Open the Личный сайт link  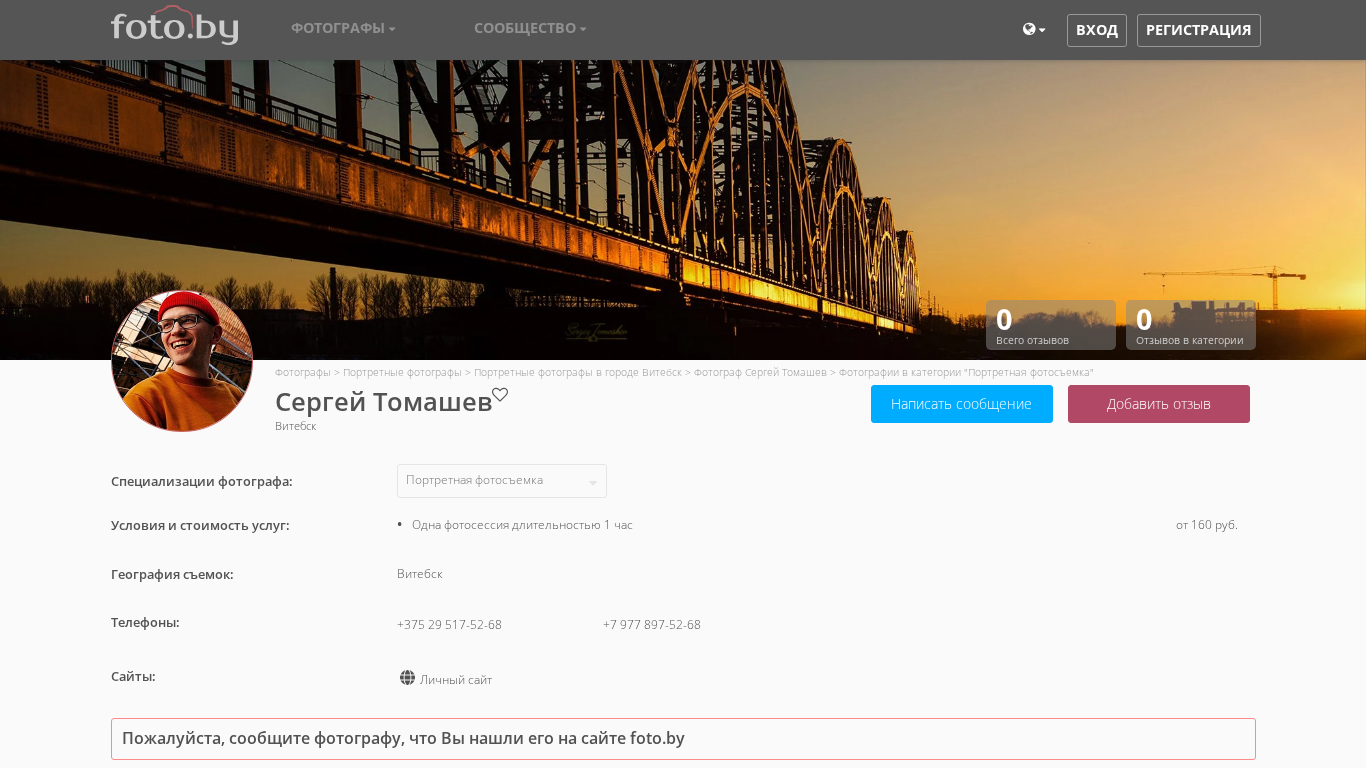(456, 680)
